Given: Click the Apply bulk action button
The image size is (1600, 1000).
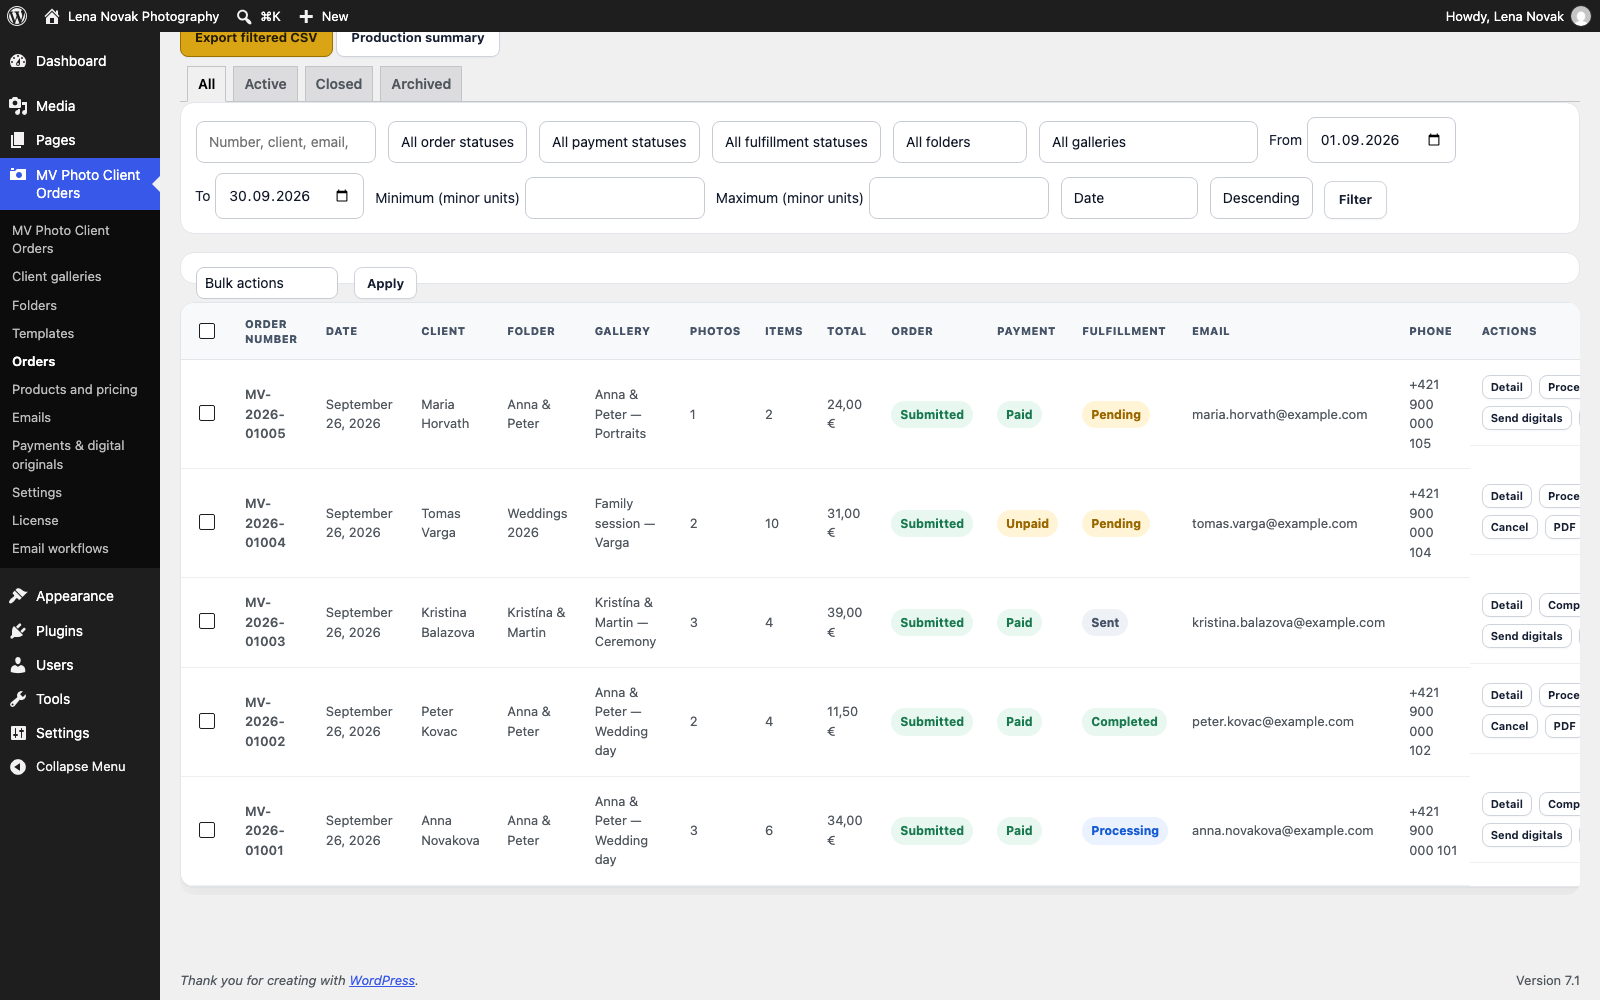Looking at the screenshot, I should 385,283.
